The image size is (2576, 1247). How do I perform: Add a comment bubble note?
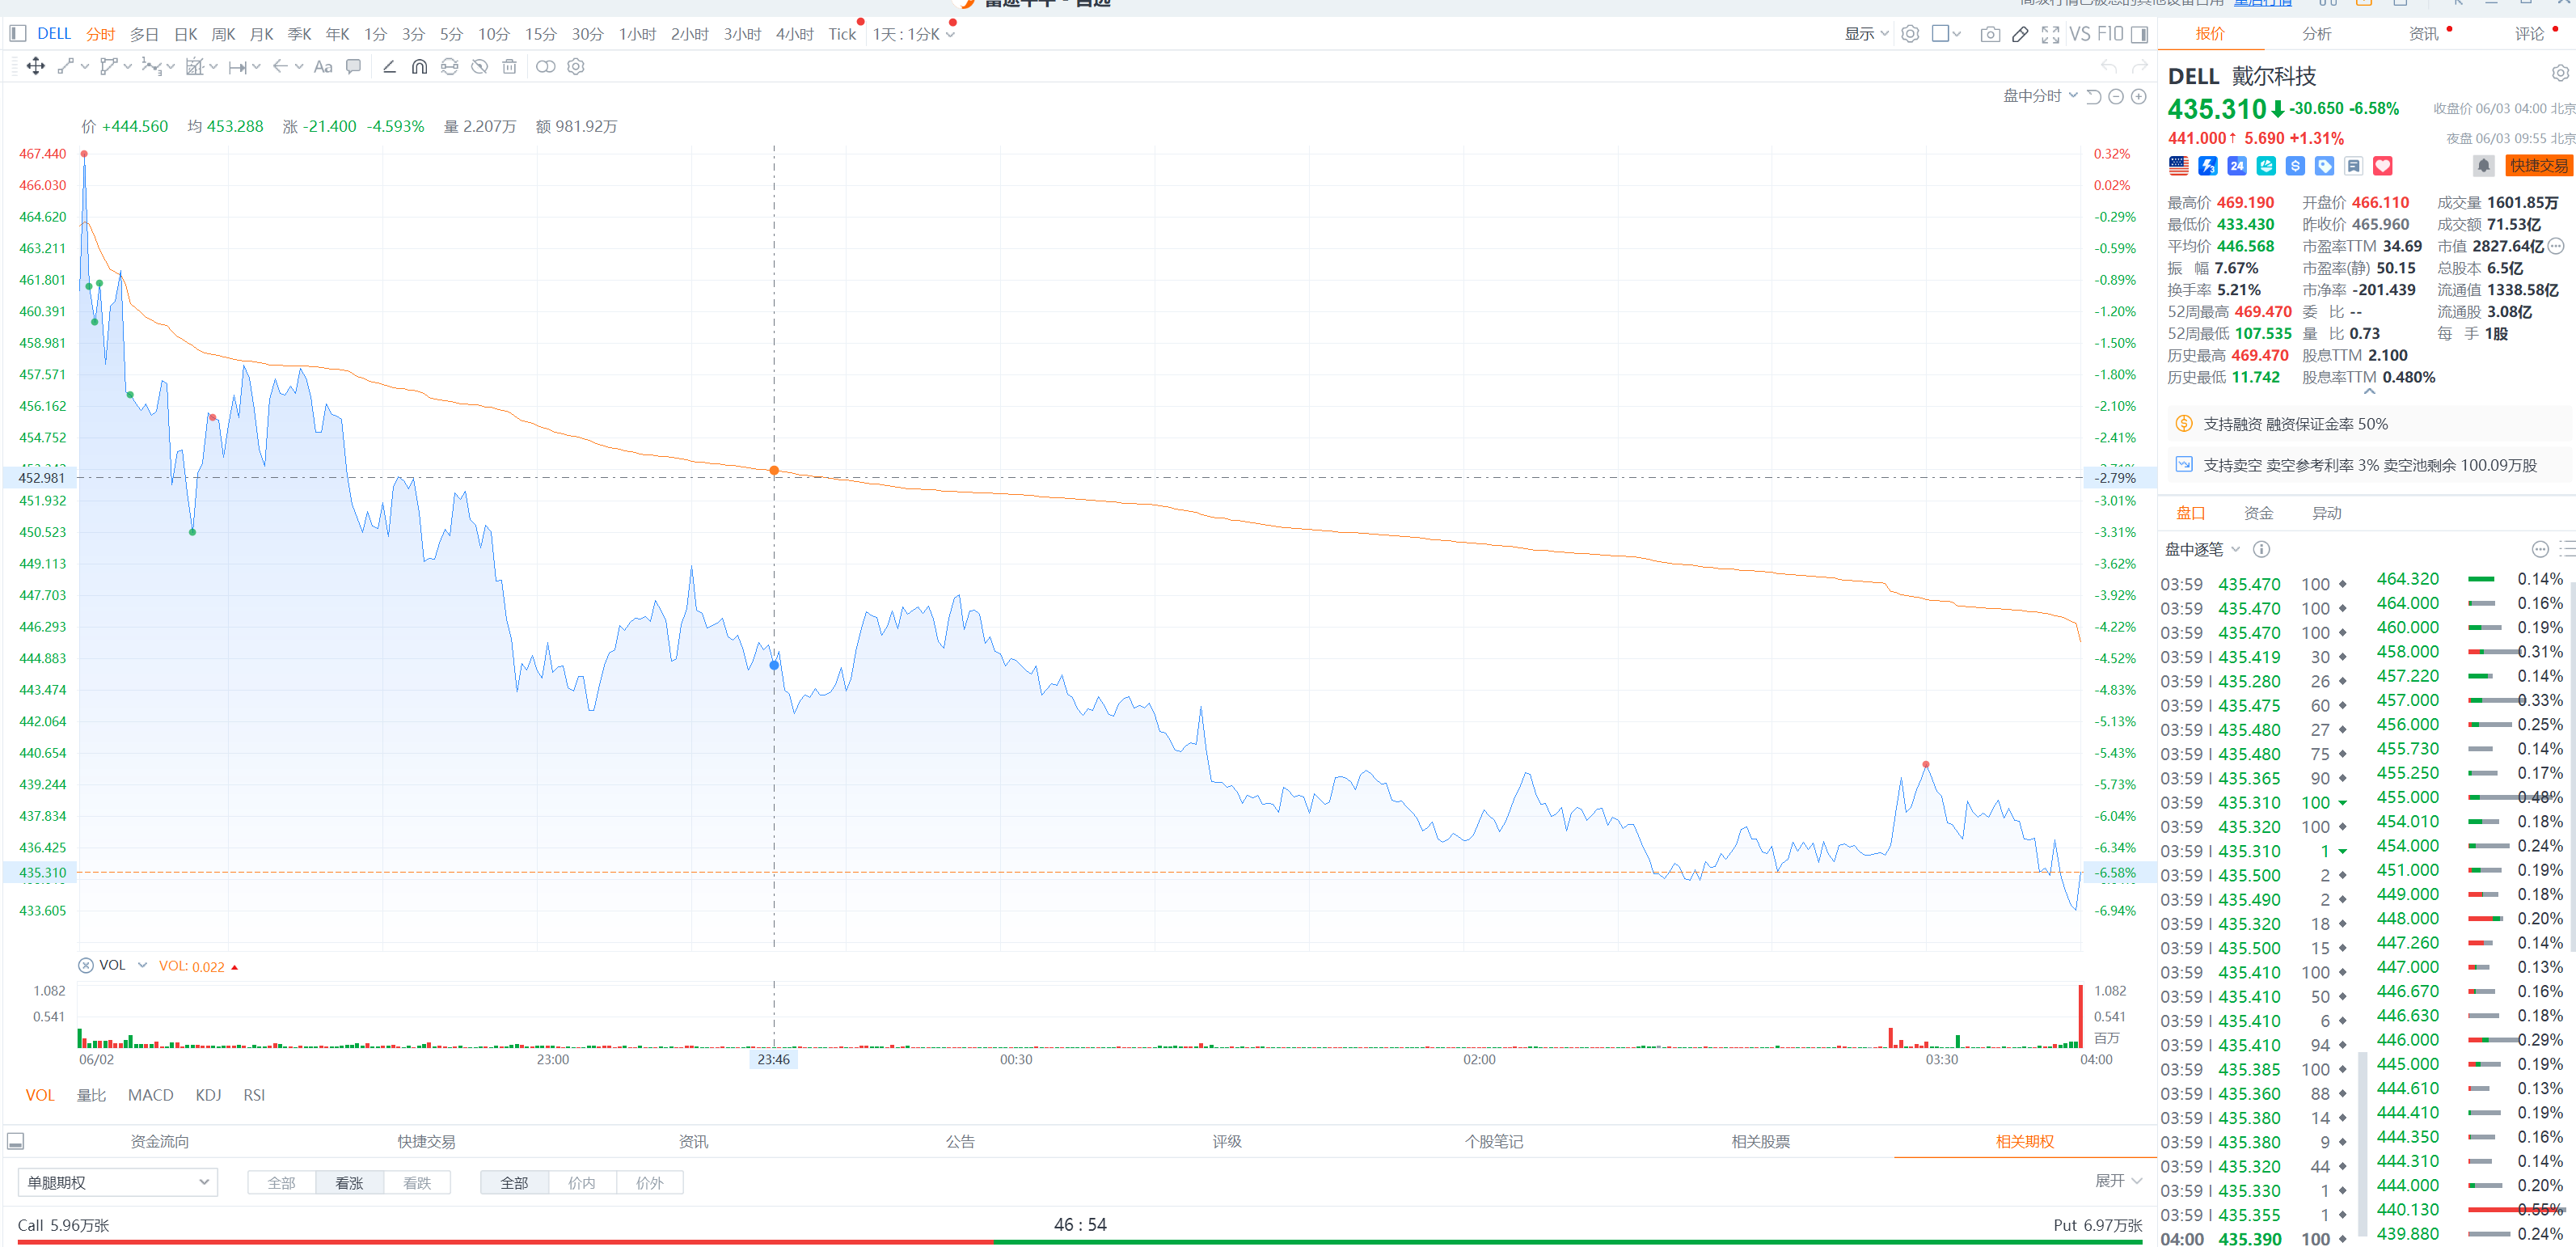pos(353,67)
